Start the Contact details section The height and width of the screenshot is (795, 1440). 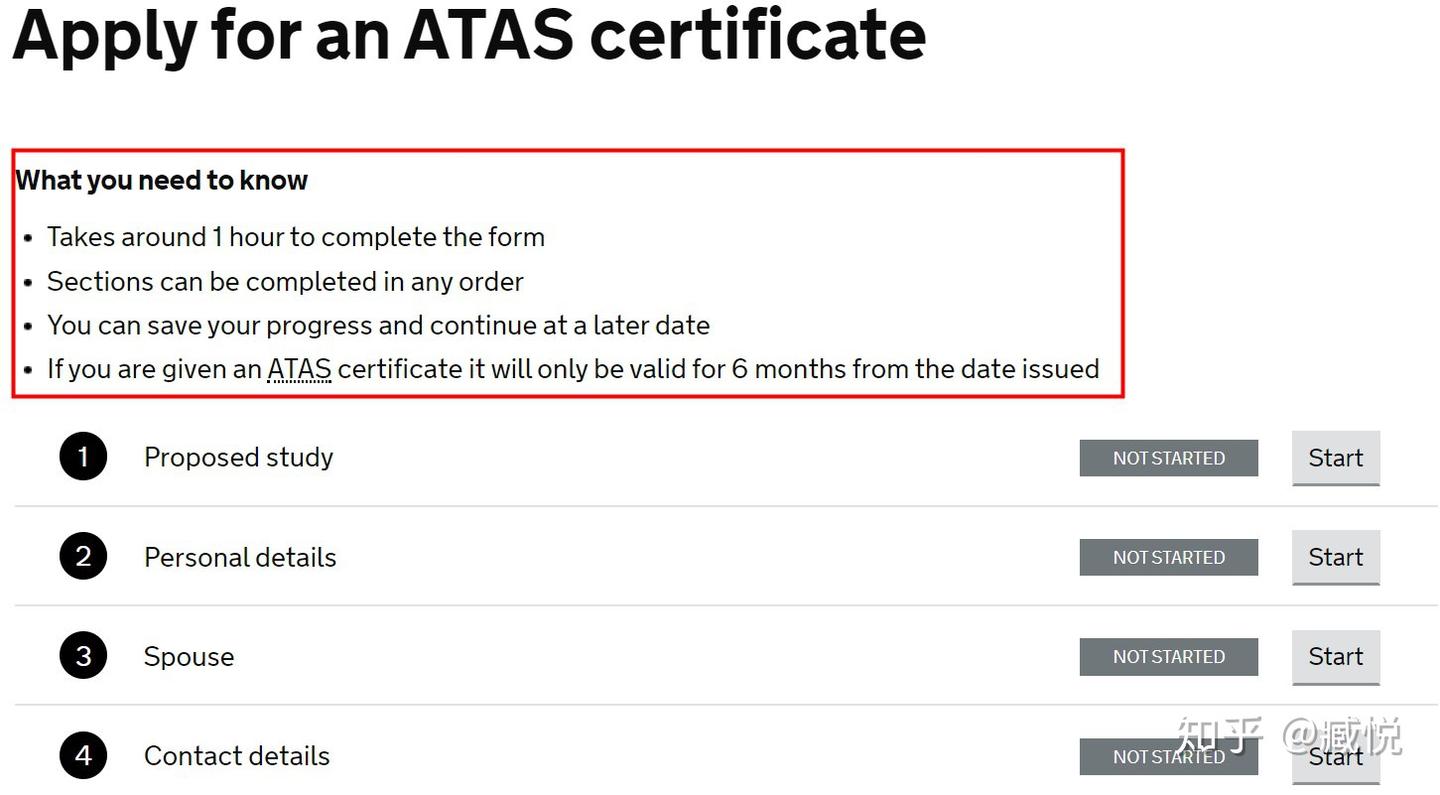click(1335, 756)
